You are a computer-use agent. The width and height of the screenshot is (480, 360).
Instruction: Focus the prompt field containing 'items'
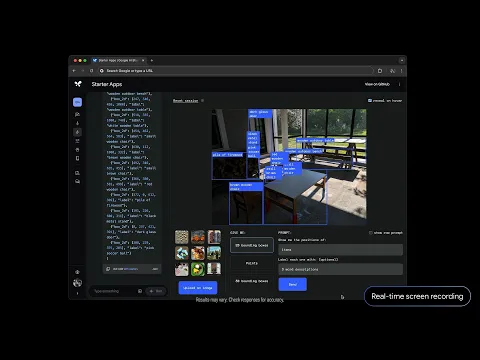340,250
